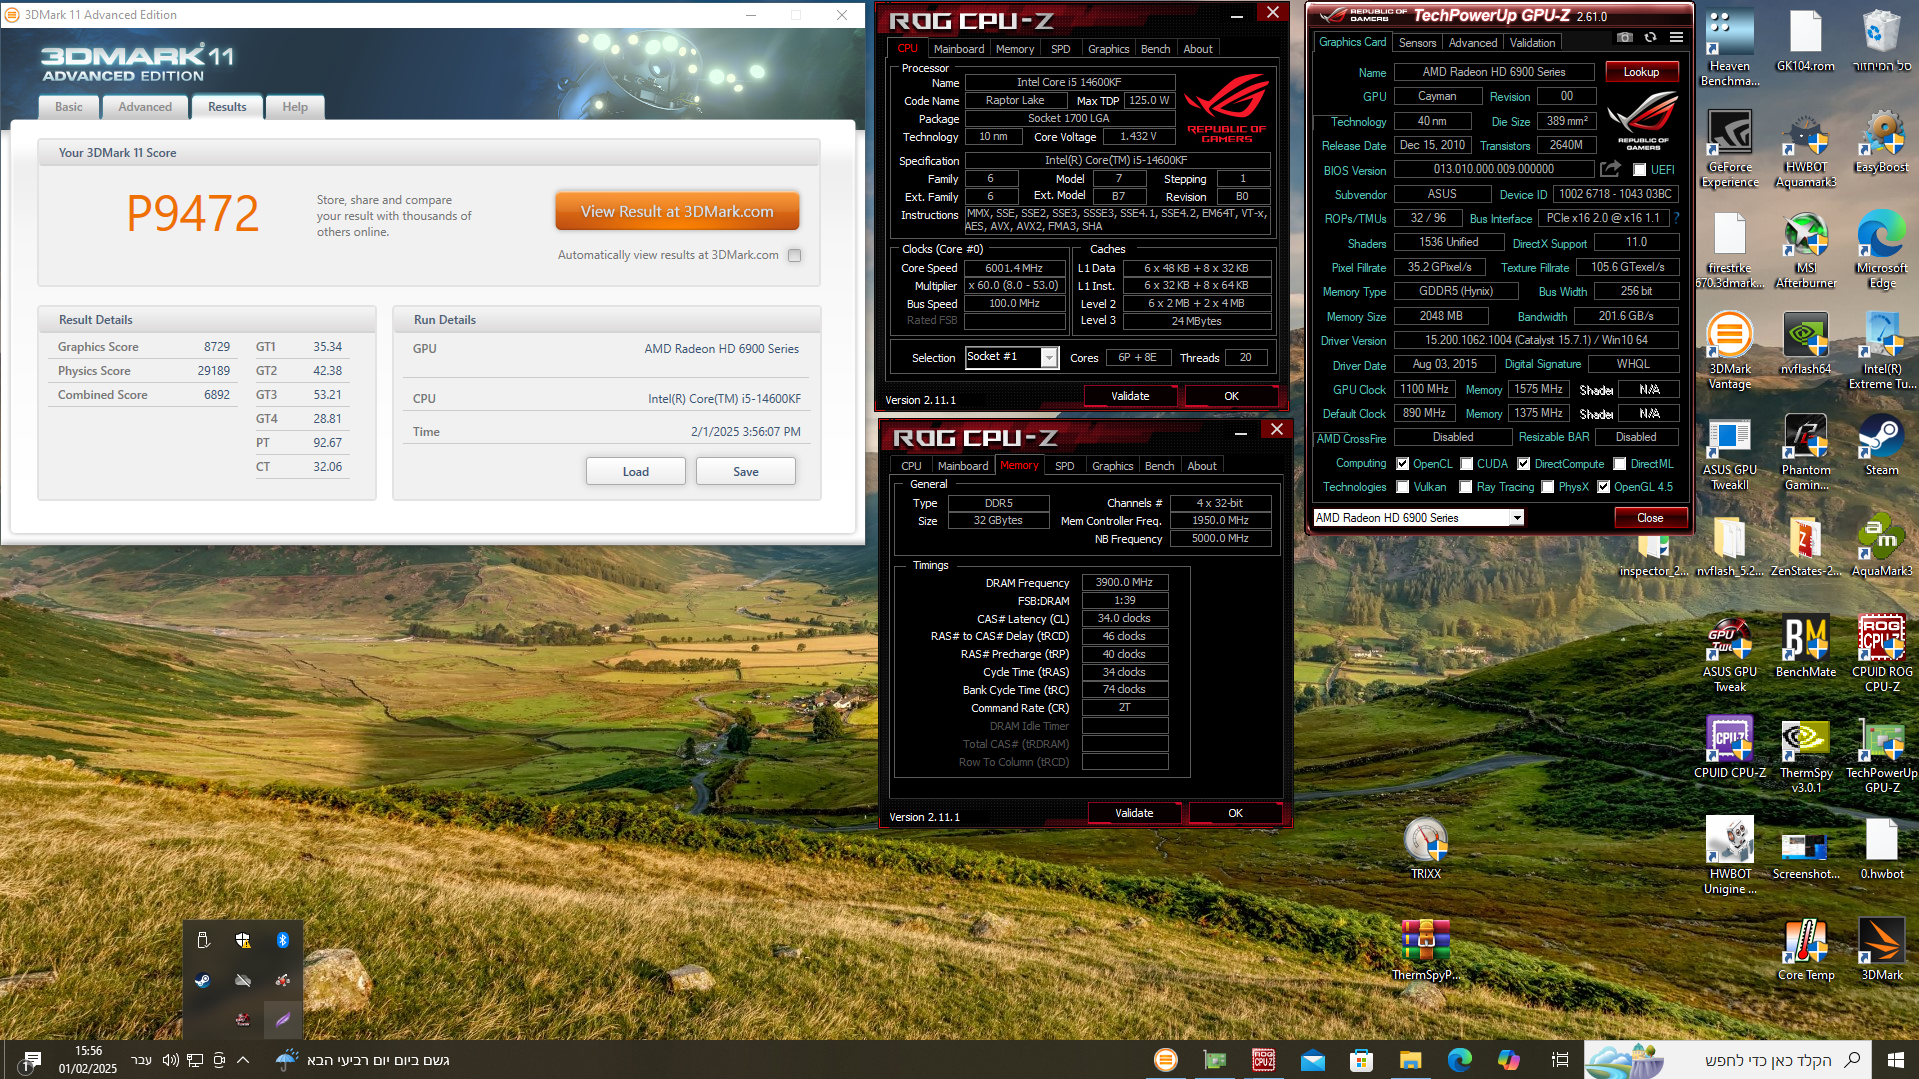Click GPU-Z refresh icon
Viewport: 1919px width, 1079px height.
pos(1651,38)
